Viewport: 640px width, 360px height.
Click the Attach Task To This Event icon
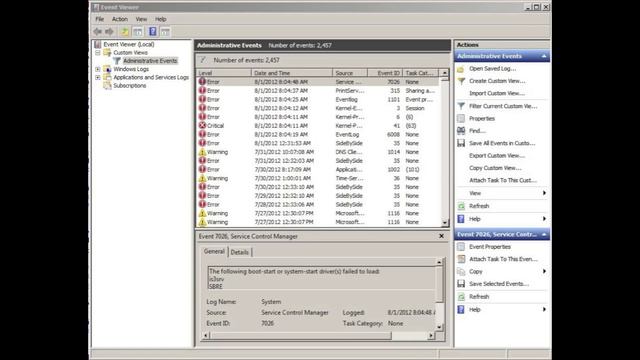(461, 259)
